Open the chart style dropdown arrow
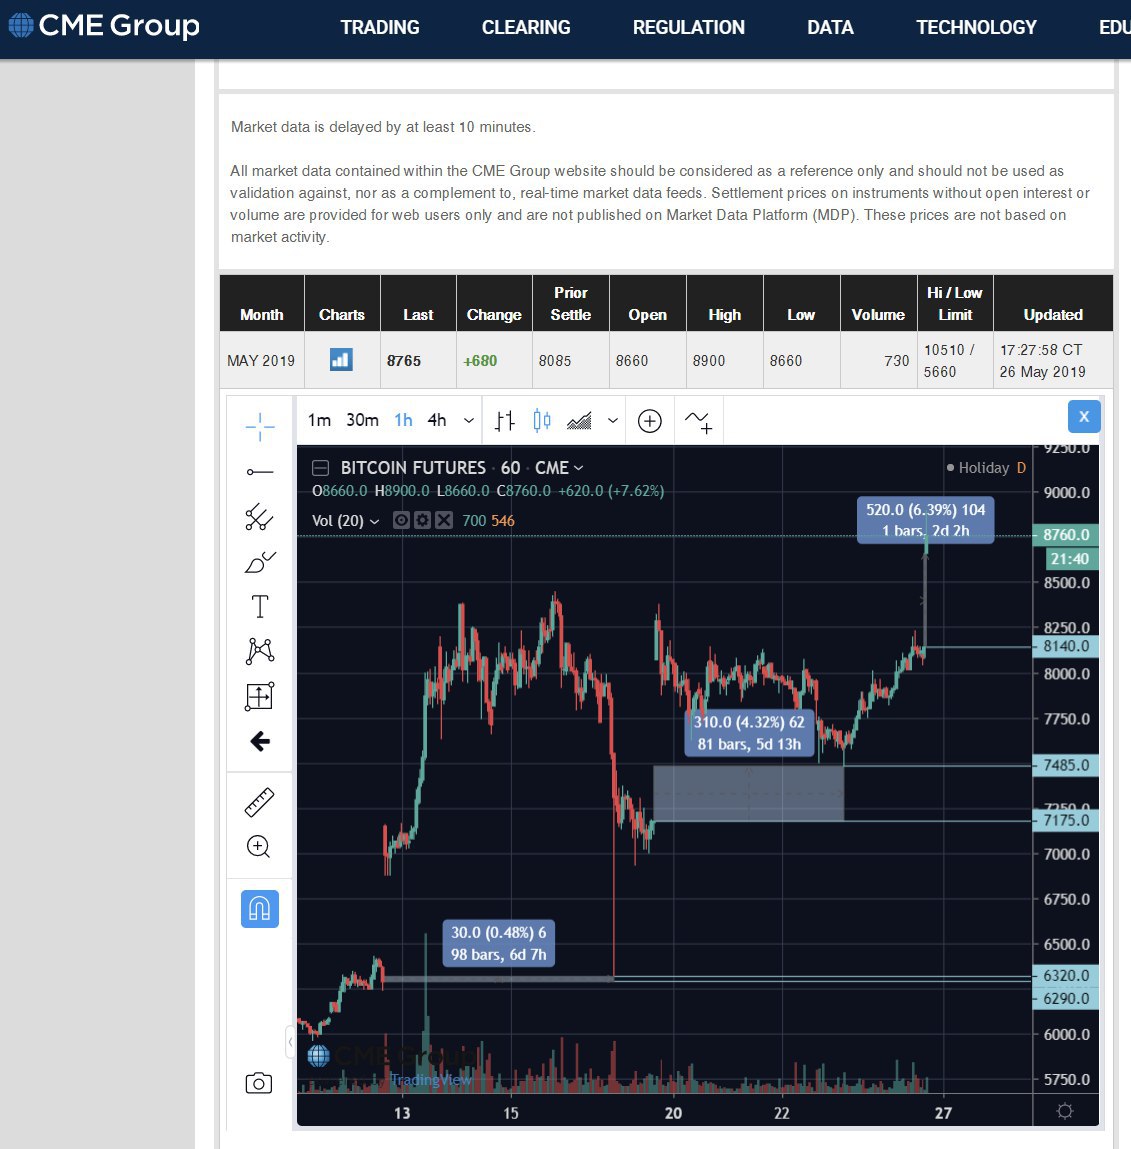This screenshot has height=1149, width=1131. (613, 421)
